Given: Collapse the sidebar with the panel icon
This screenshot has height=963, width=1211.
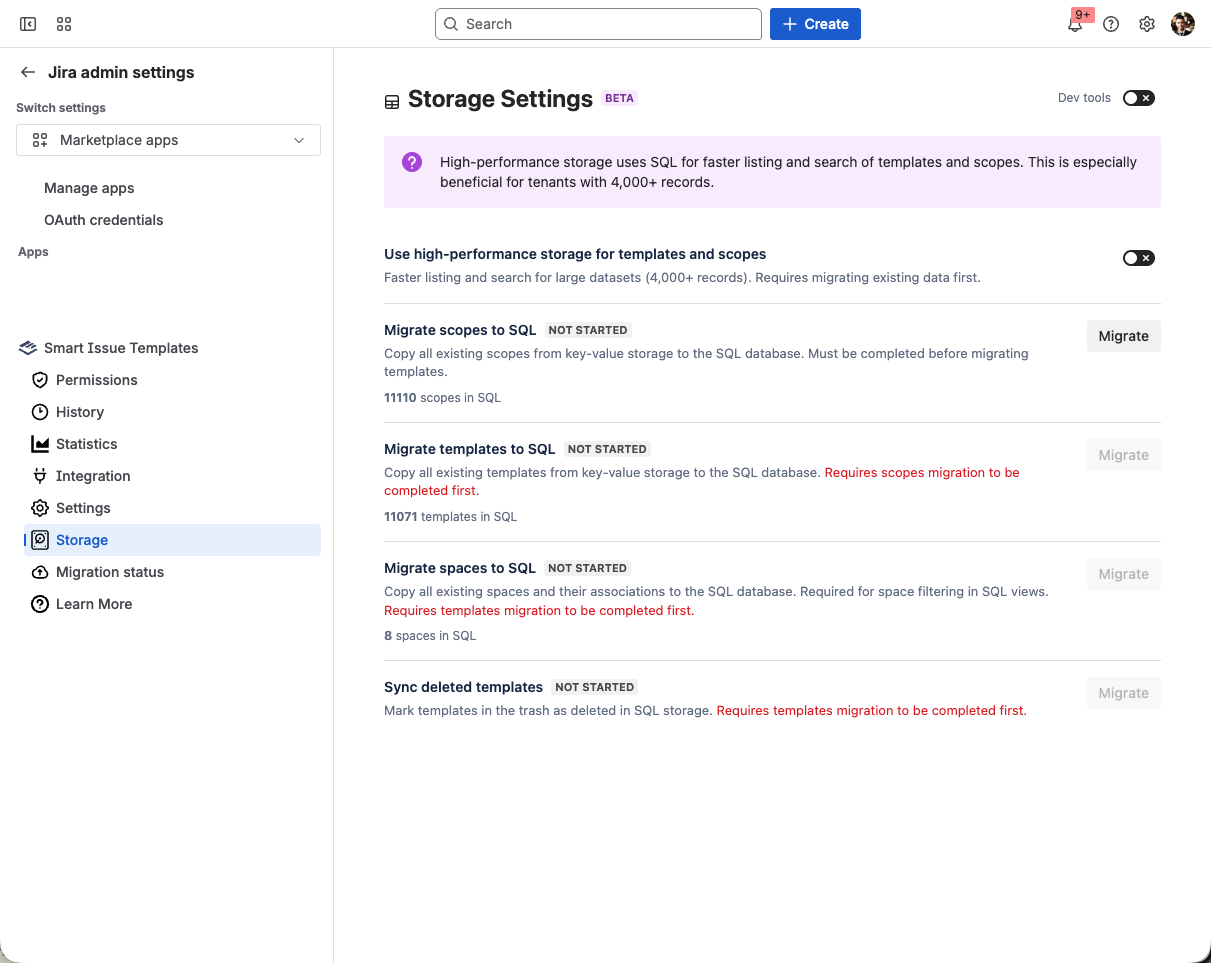Looking at the screenshot, I should coord(28,24).
